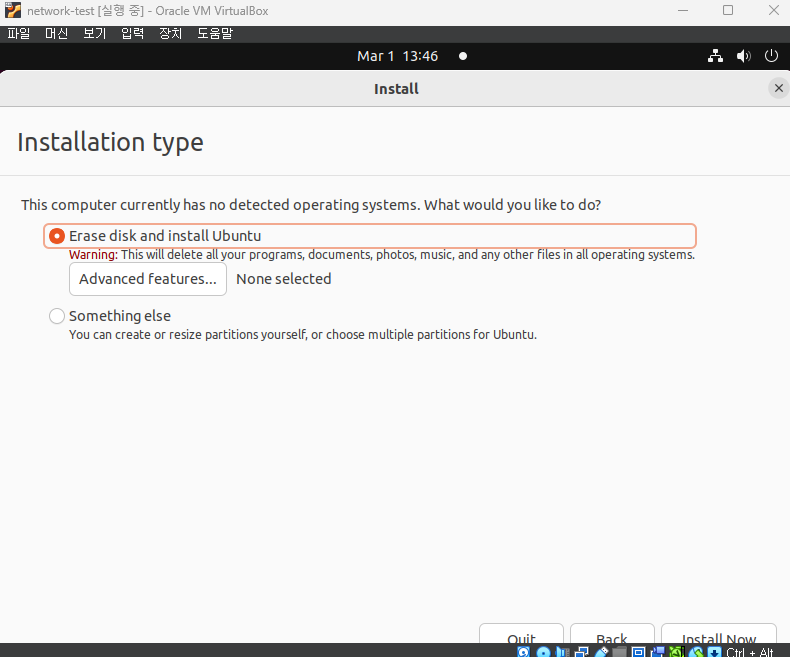Image resolution: width=790 pixels, height=657 pixels.
Task: Click the red Warning text
Action: [93, 254]
